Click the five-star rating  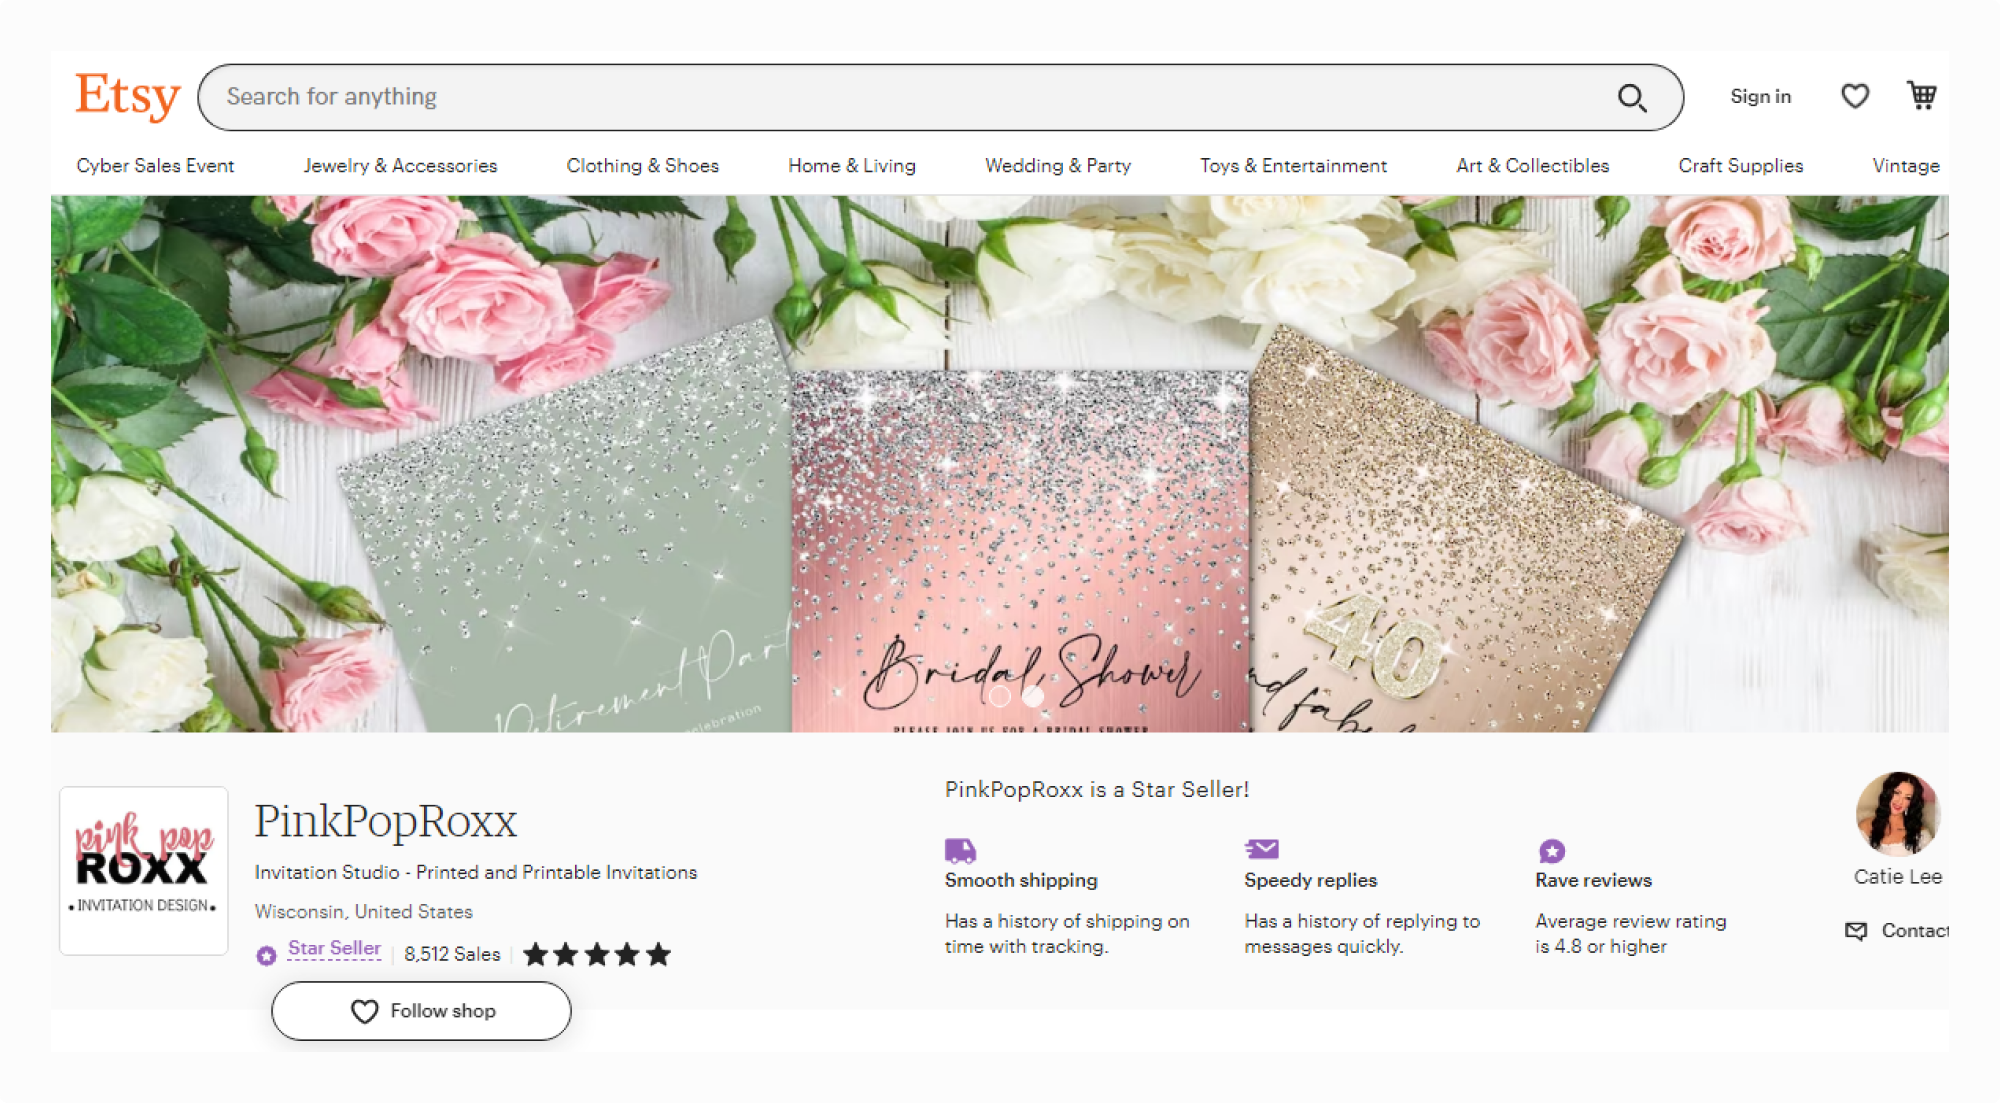pyautogui.click(x=597, y=954)
